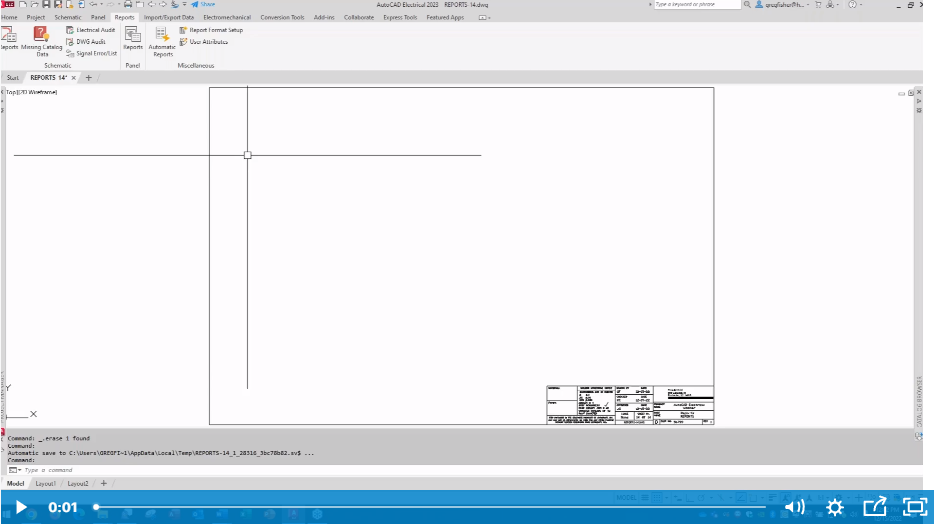Expand the Quick Access toolbar customize dropdown

185,4
